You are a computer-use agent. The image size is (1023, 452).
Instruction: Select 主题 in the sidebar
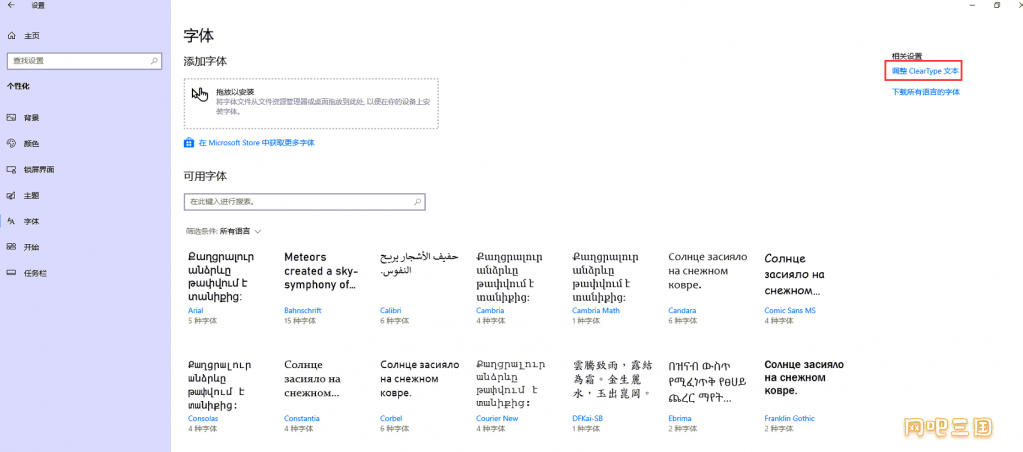coord(31,196)
